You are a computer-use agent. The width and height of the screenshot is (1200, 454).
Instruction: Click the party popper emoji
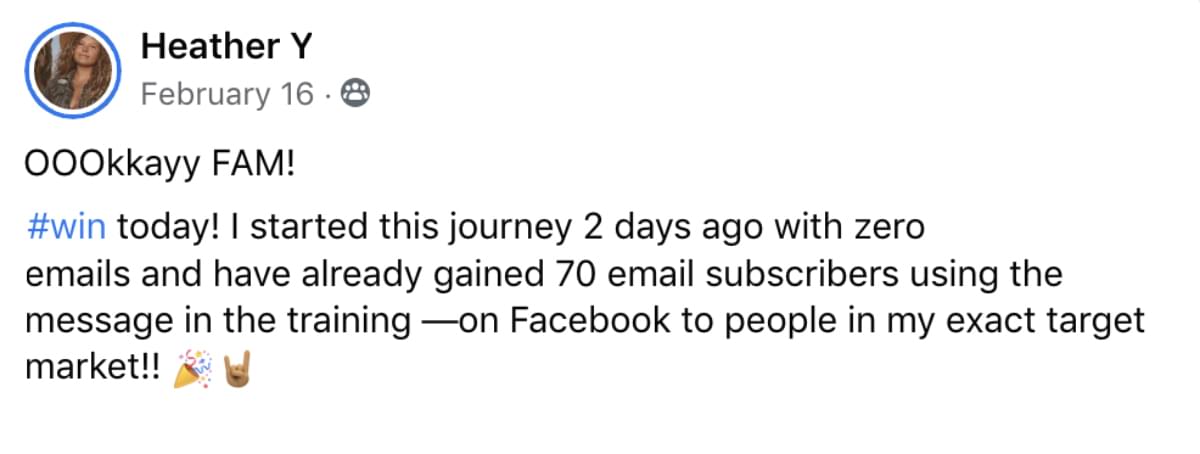click(x=194, y=371)
